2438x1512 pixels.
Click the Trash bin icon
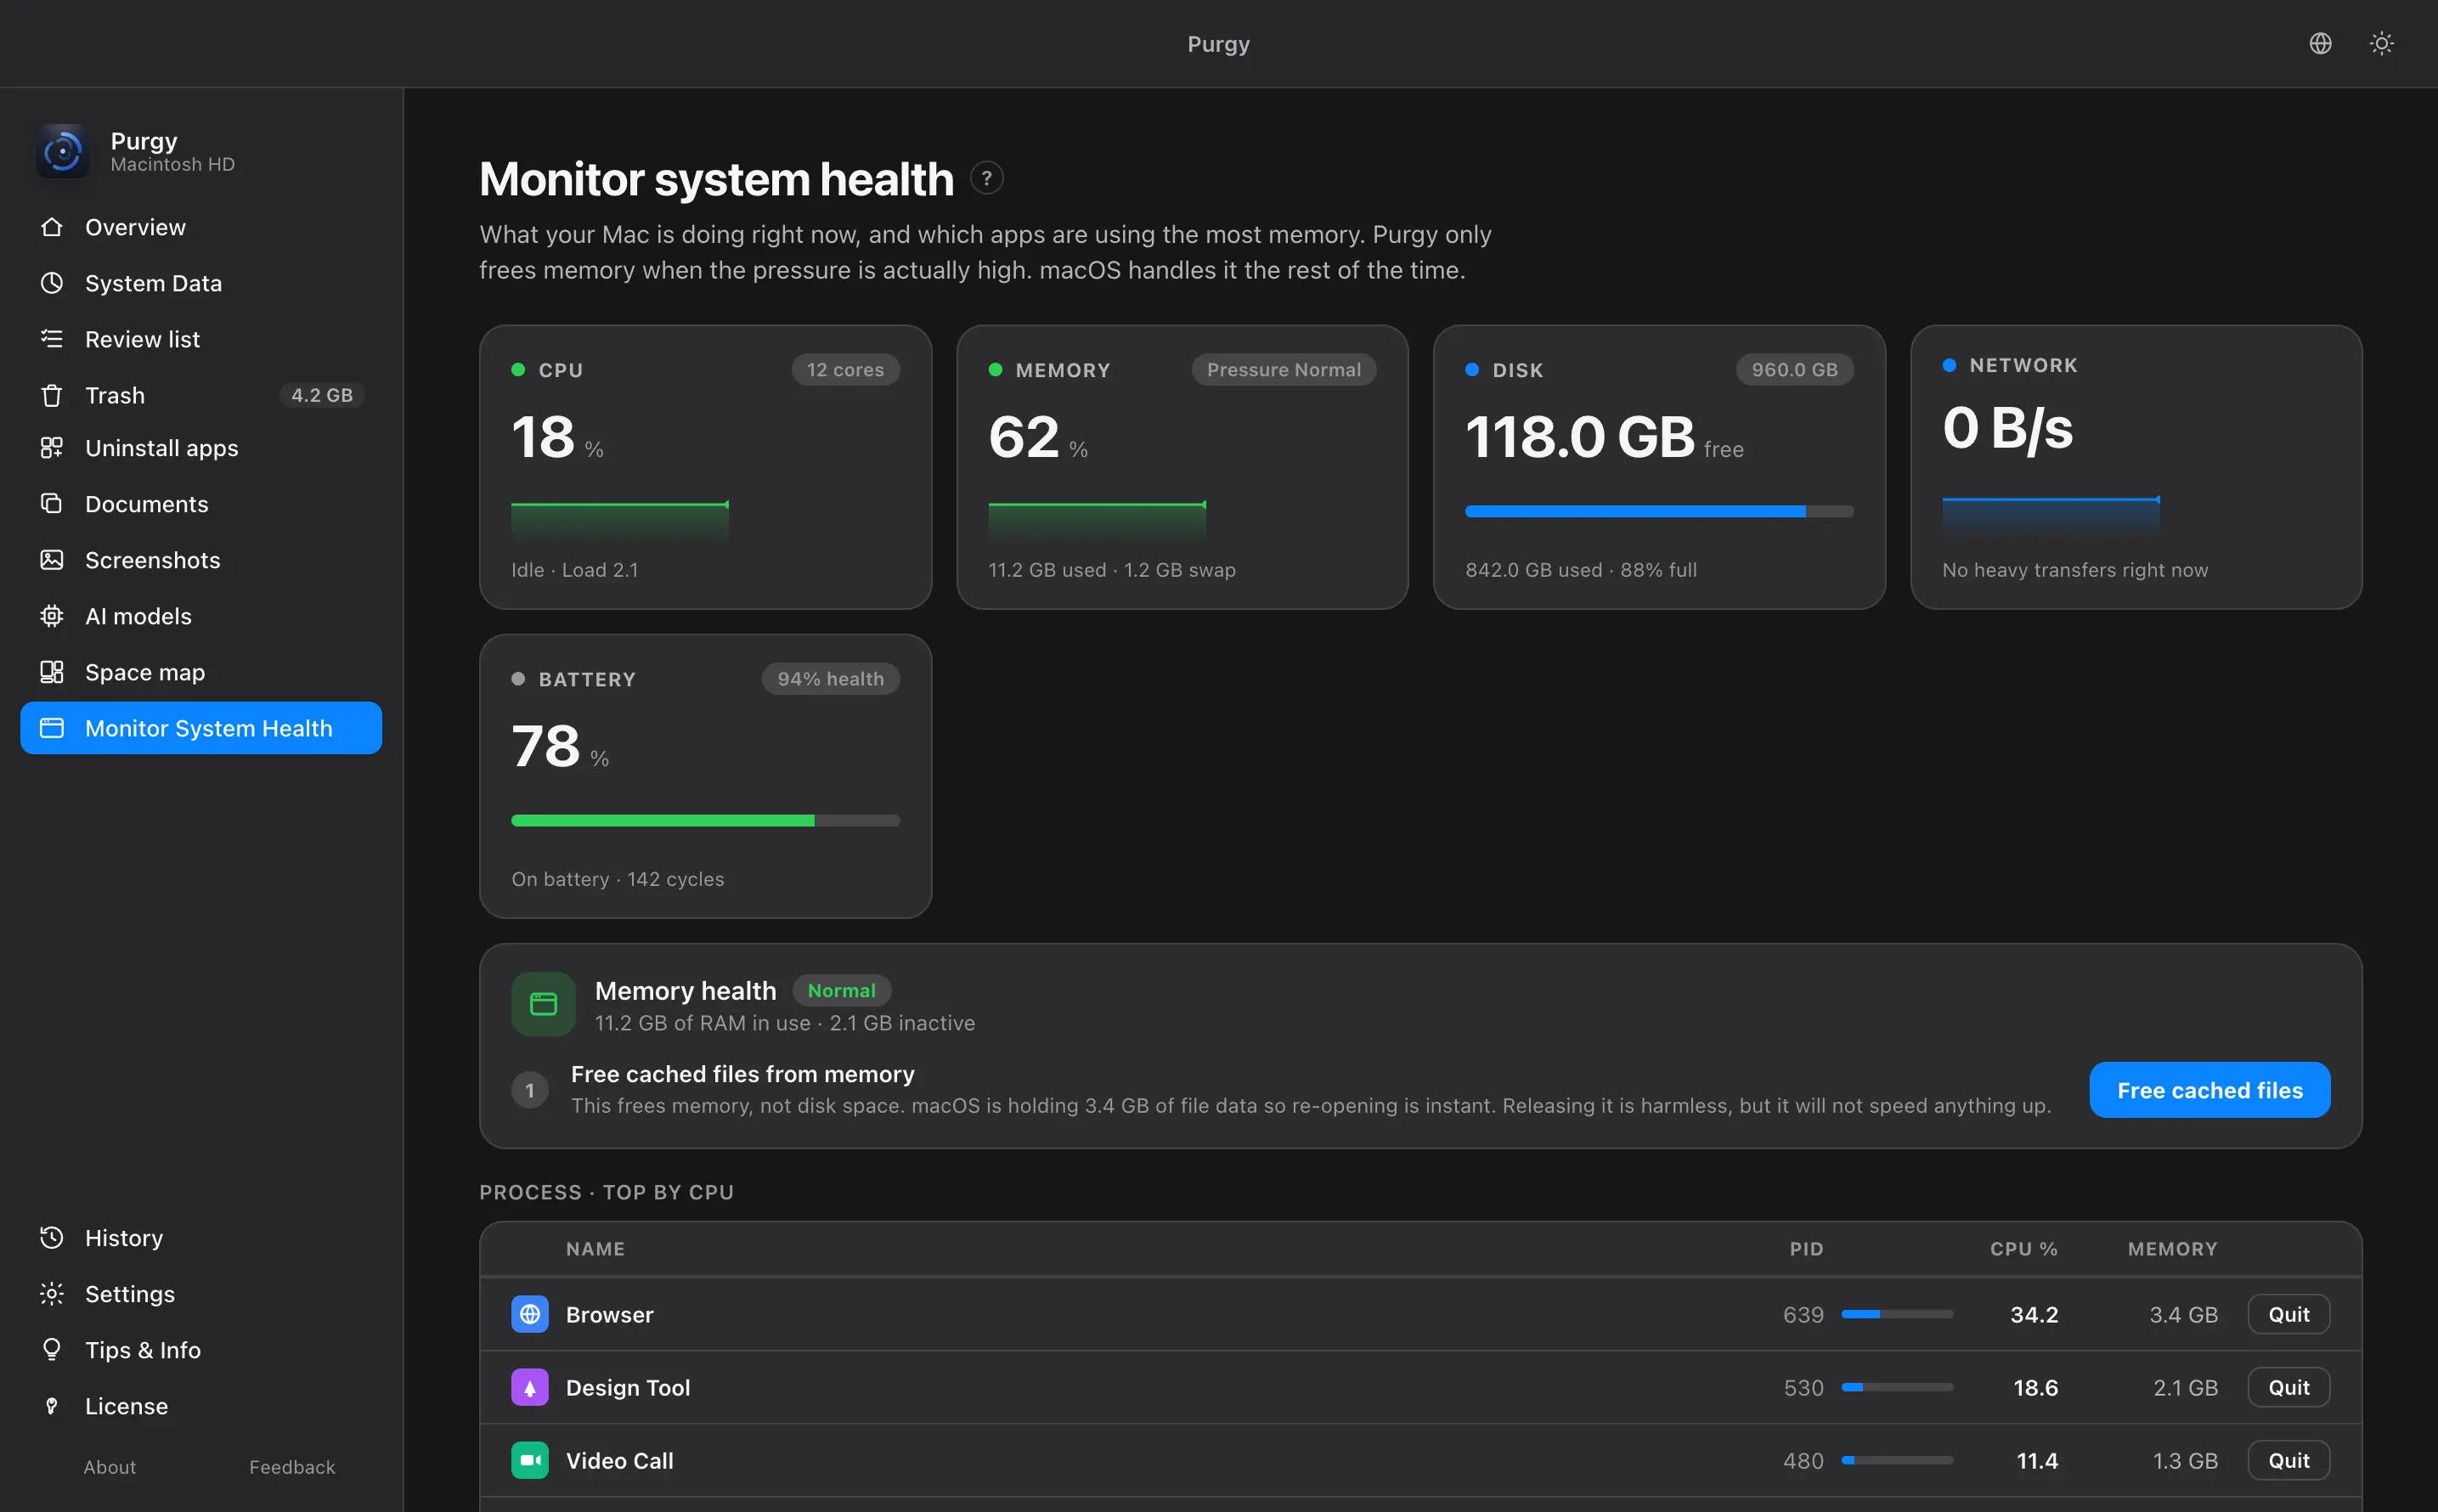pos(52,395)
